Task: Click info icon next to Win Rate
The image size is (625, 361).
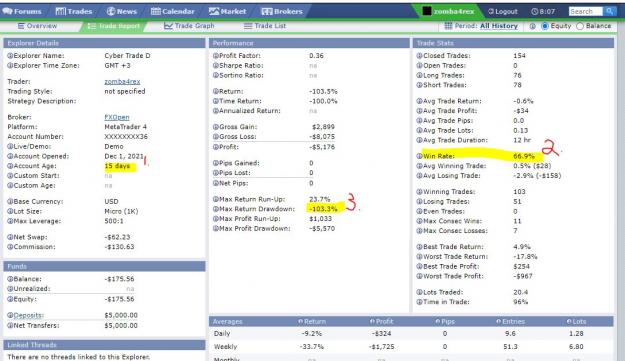Action: click(419, 156)
